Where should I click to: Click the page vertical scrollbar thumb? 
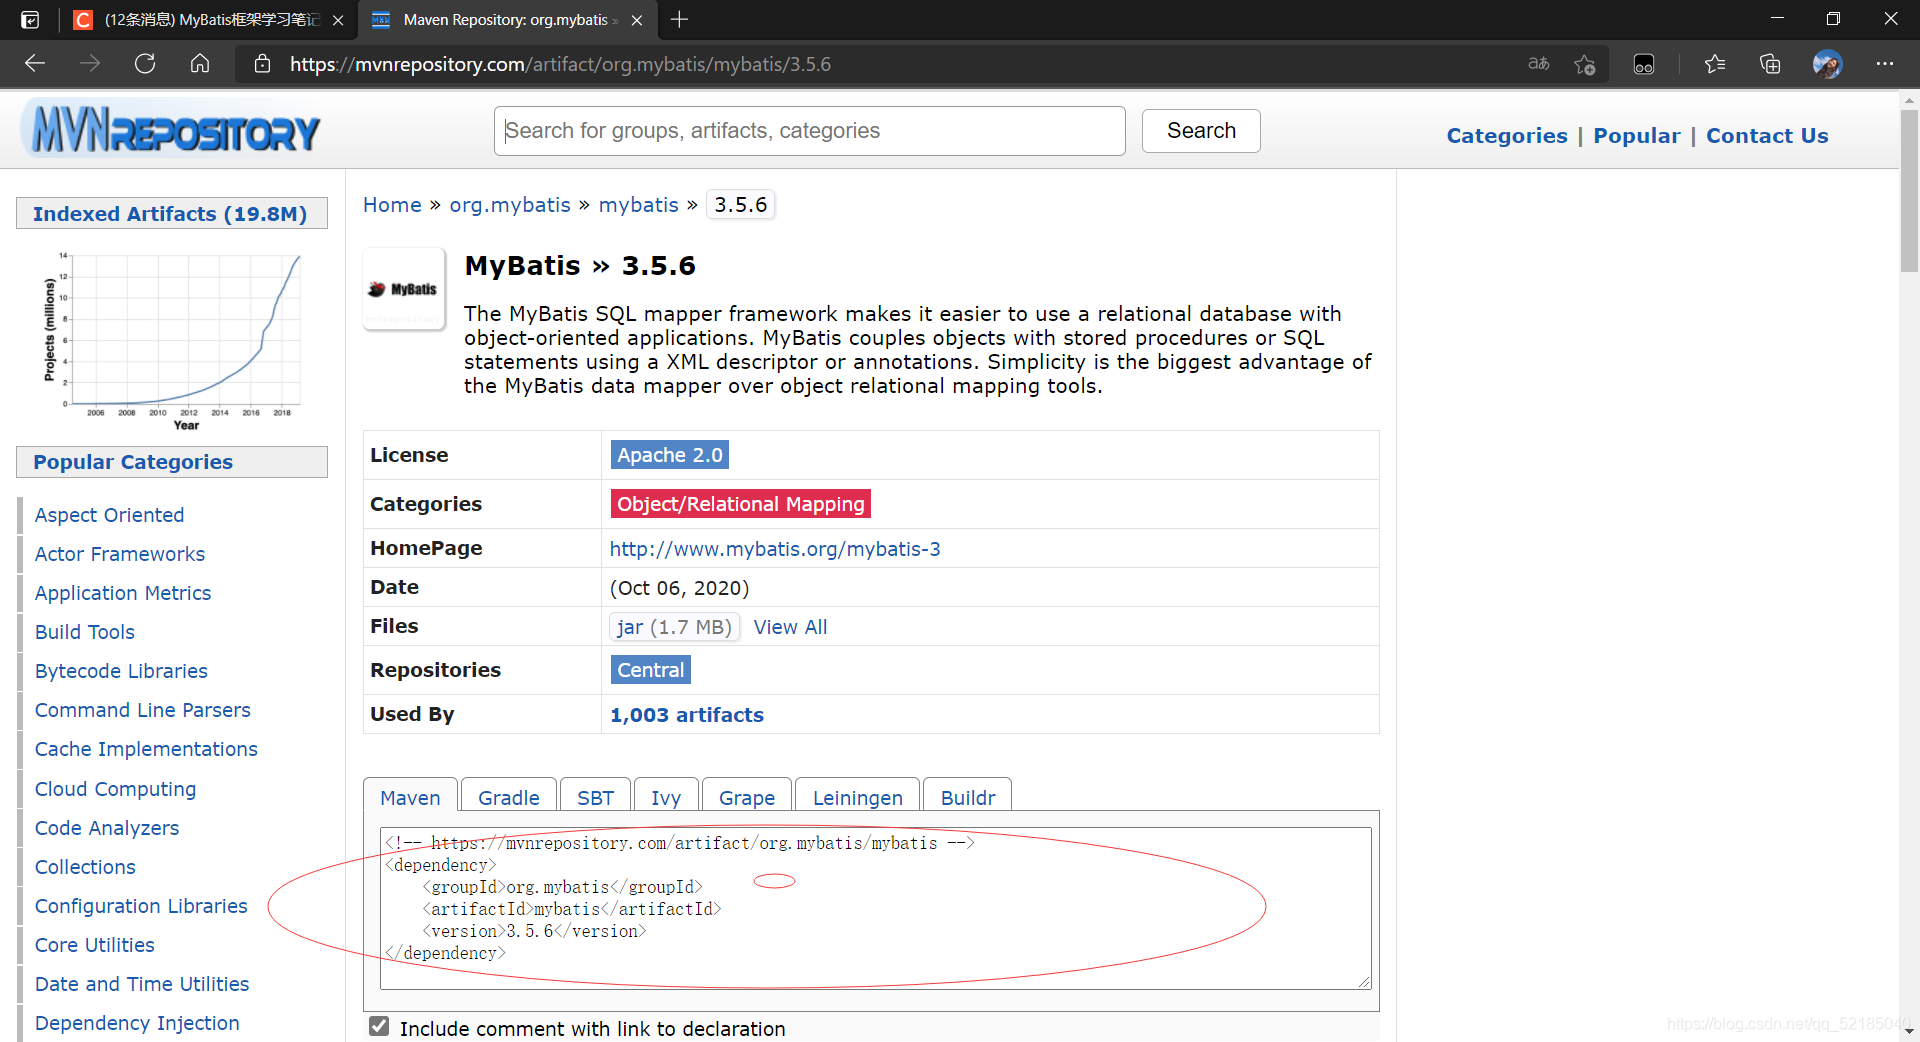pos(1909,190)
